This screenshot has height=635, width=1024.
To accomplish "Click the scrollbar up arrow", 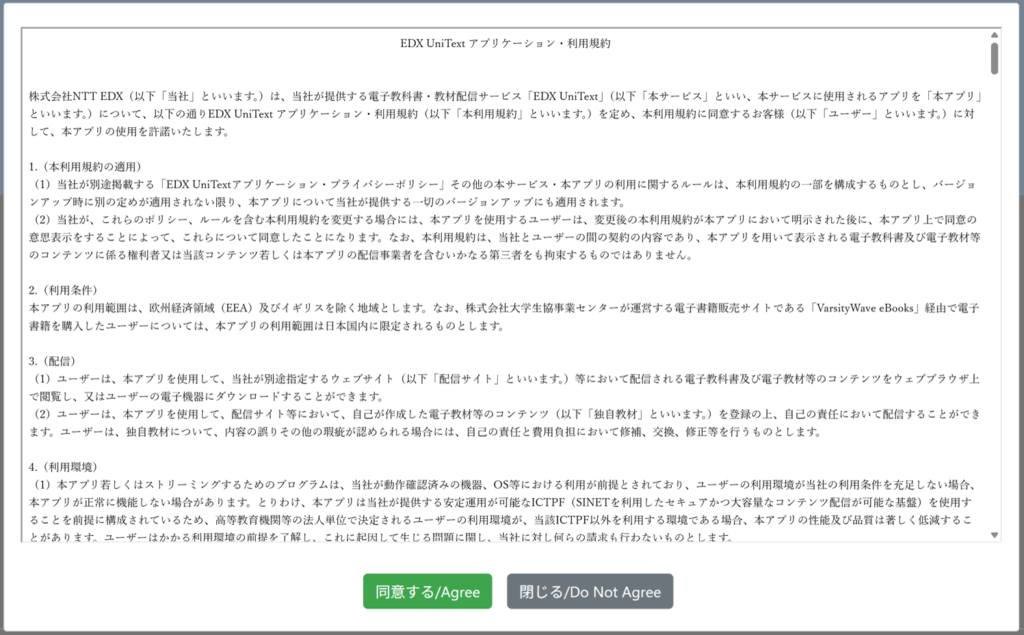I will (994, 33).
